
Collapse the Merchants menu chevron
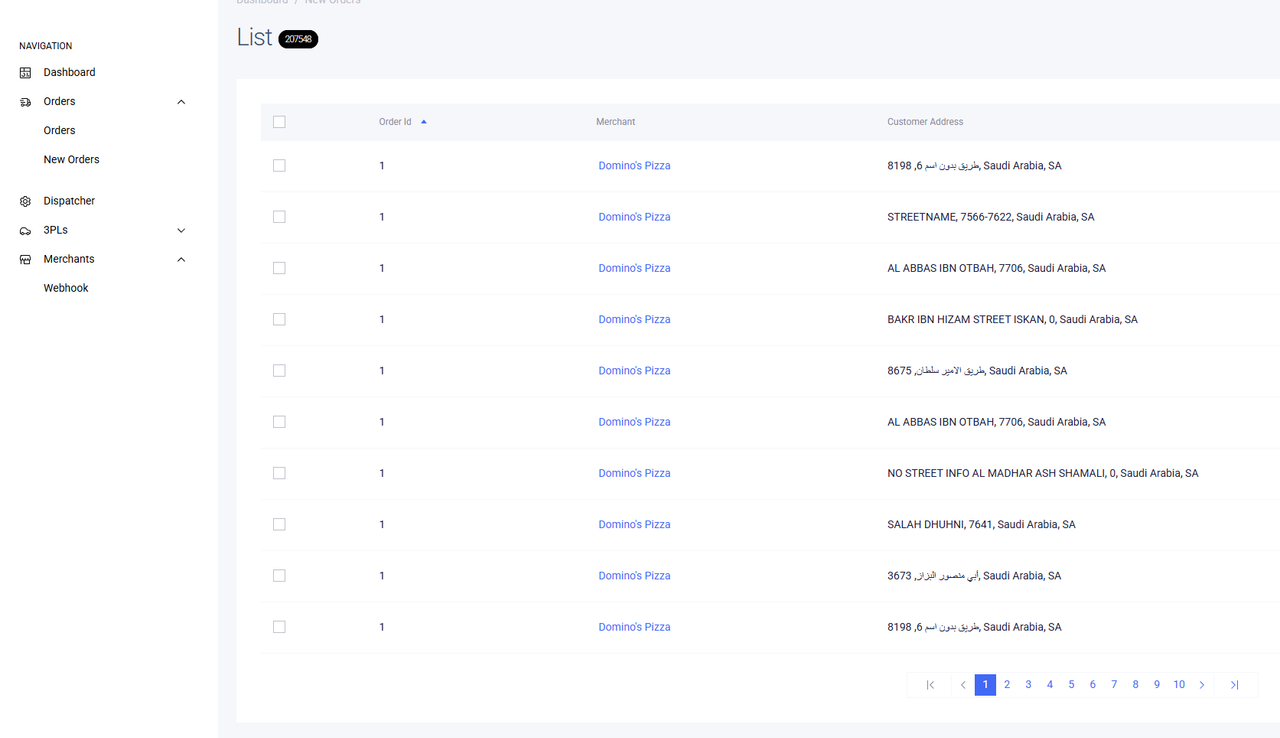pos(181,260)
